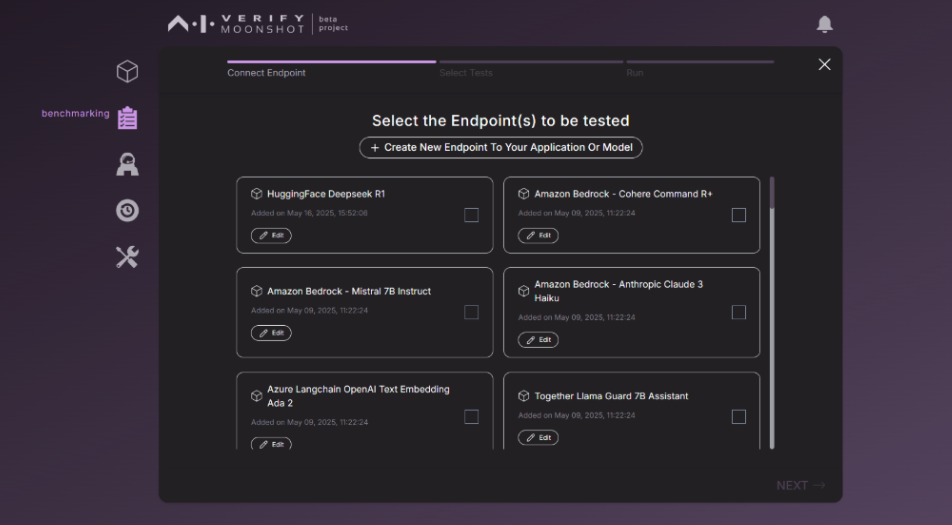Click cube icon beside Mistral 7B Instruct
The height and width of the screenshot is (525, 952).
[256, 291]
